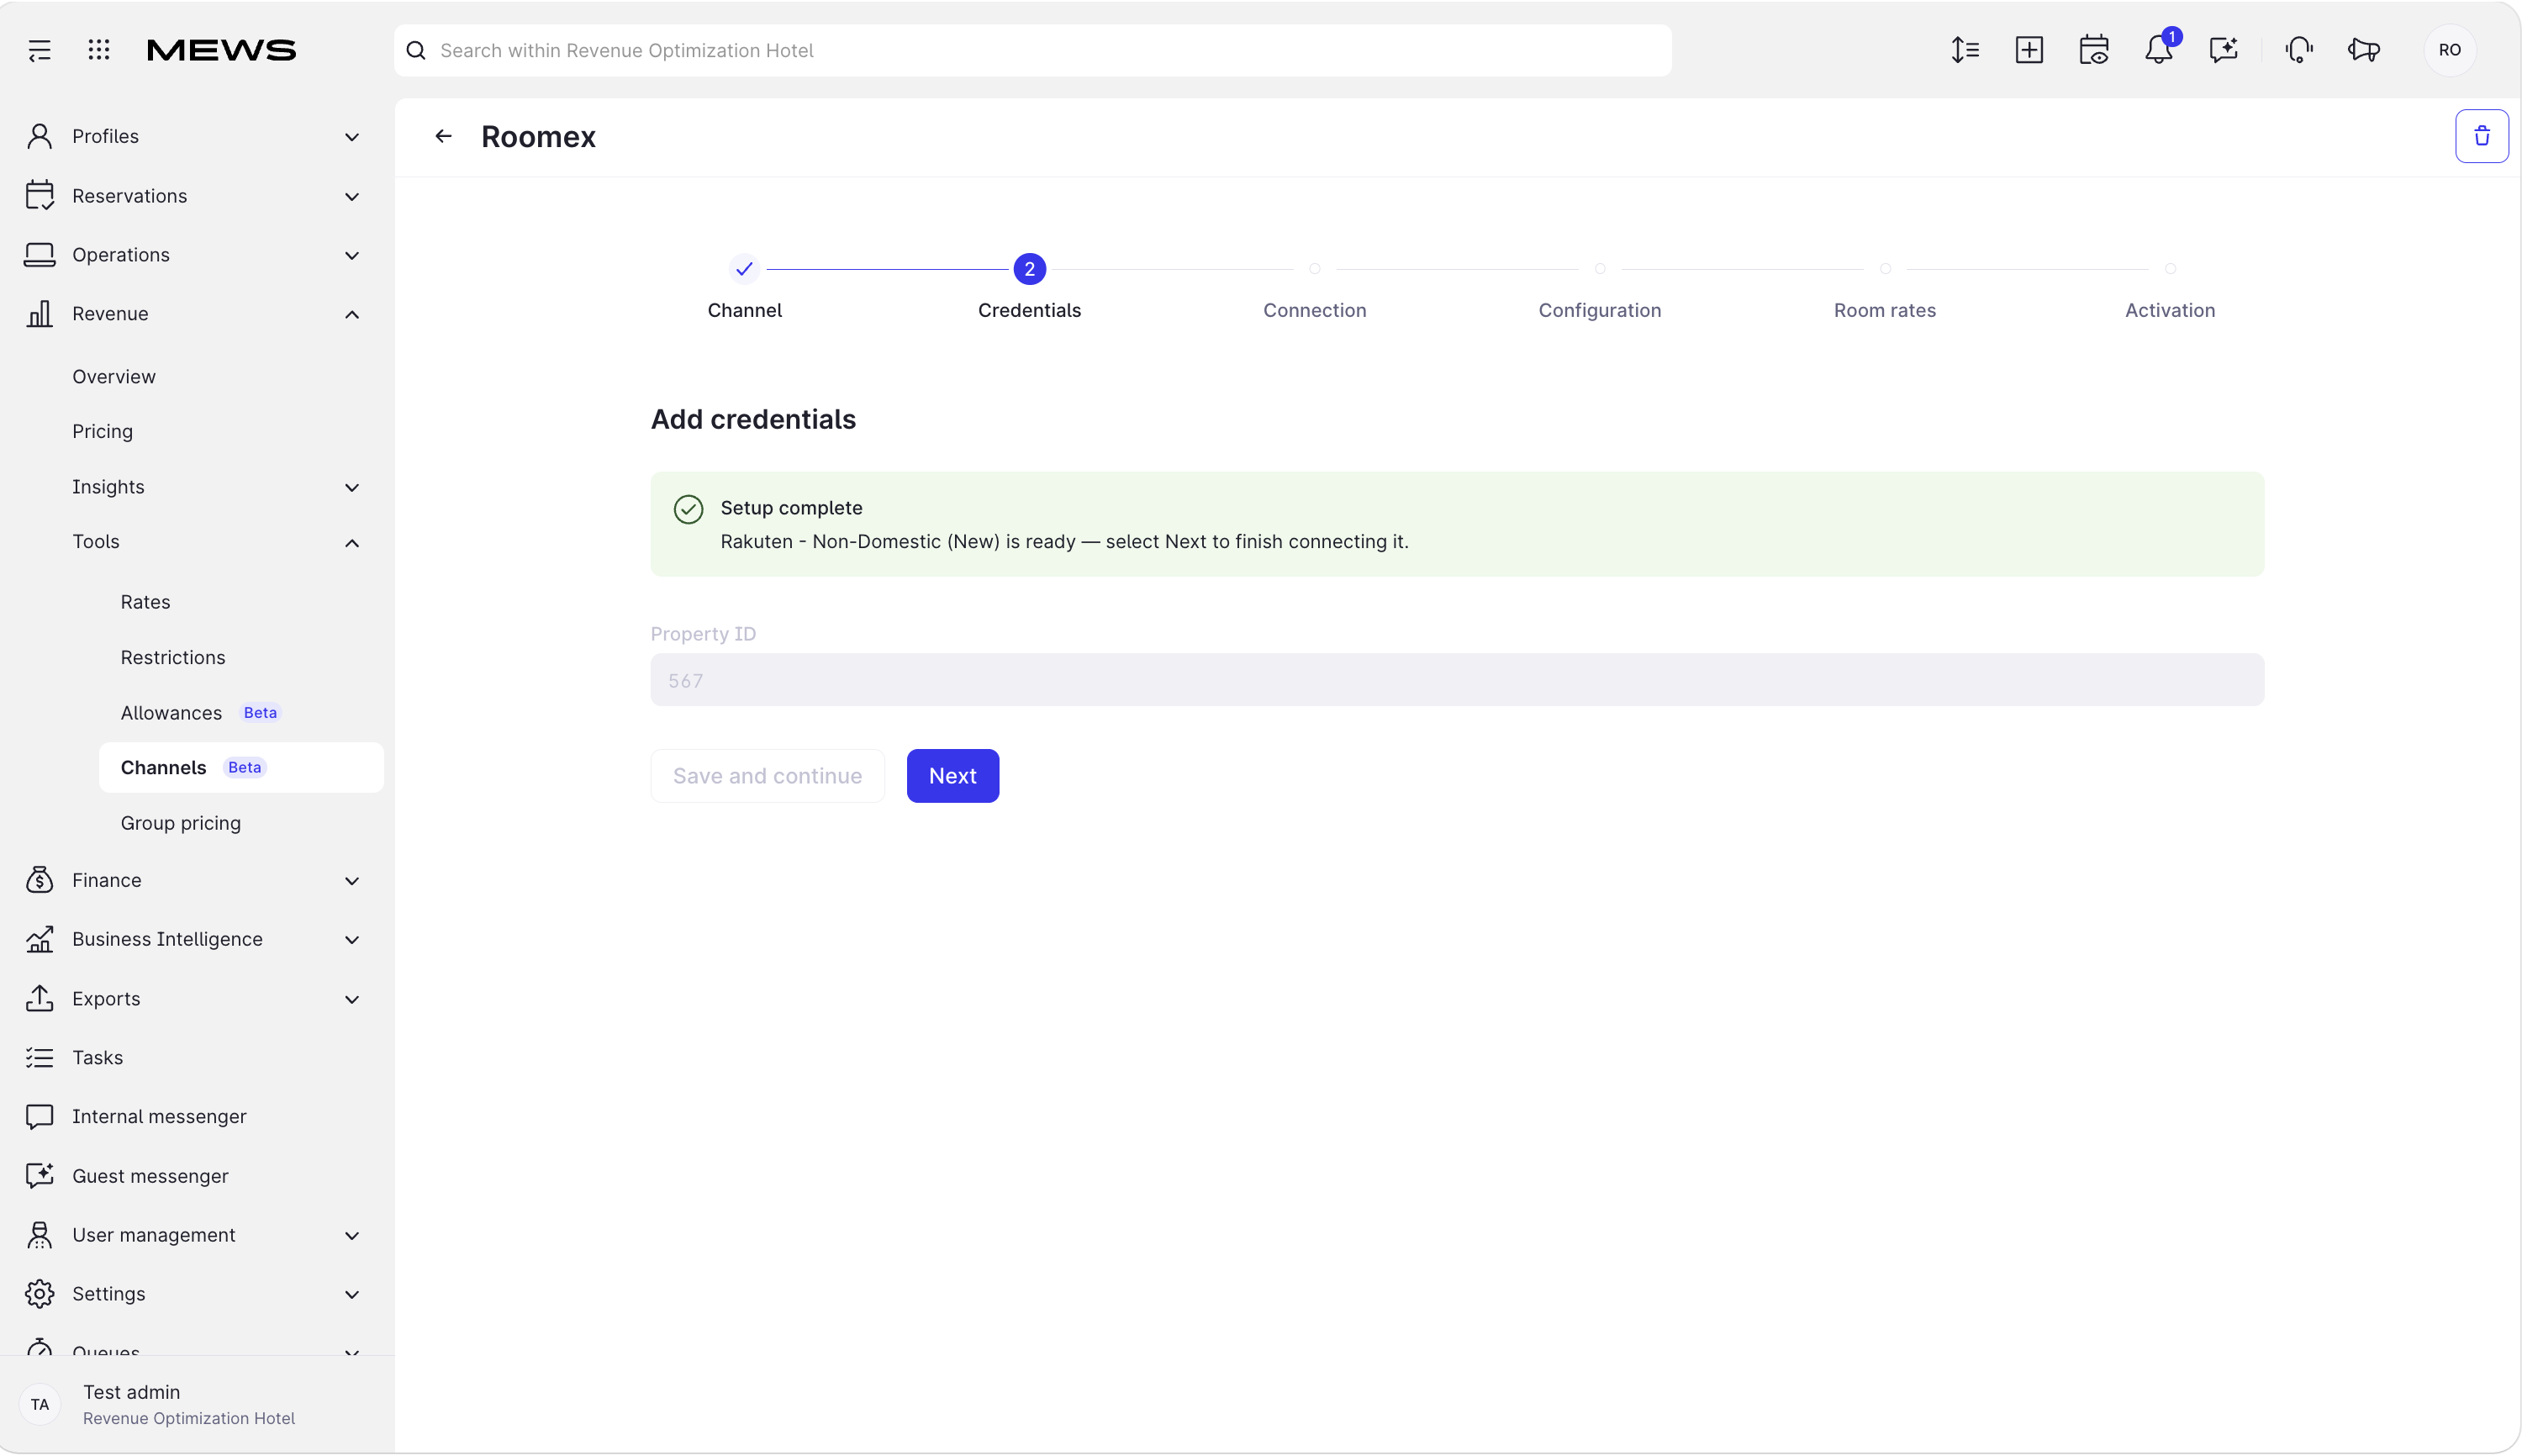Viewport: 2522px width, 1456px height.
Task: Open the Tasks menu item
Action: click(x=97, y=1058)
